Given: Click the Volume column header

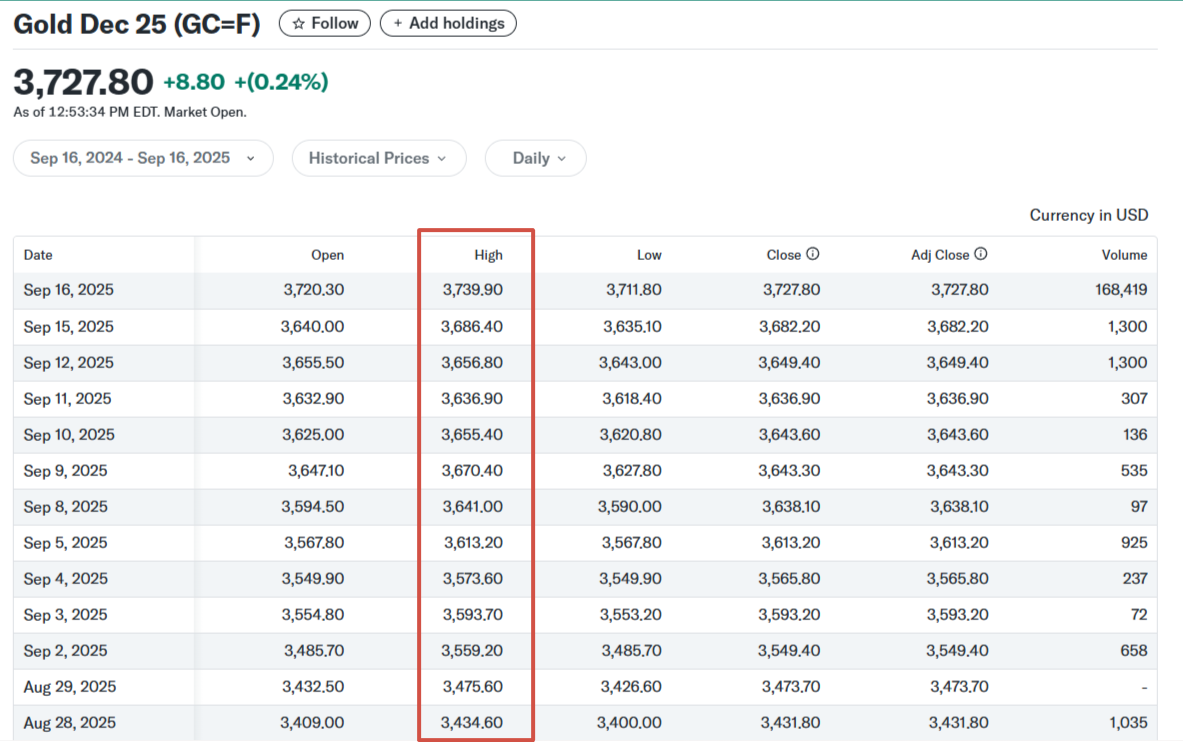Looking at the screenshot, I should (x=1124, y=255).
